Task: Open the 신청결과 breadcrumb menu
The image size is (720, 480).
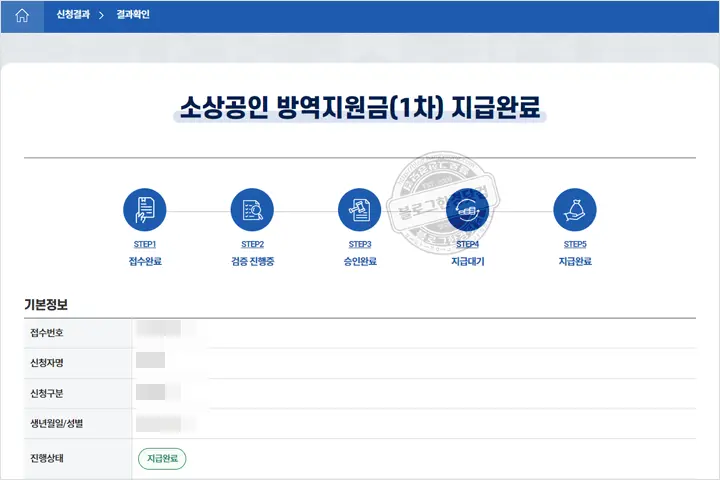Action: pos(73,15)
